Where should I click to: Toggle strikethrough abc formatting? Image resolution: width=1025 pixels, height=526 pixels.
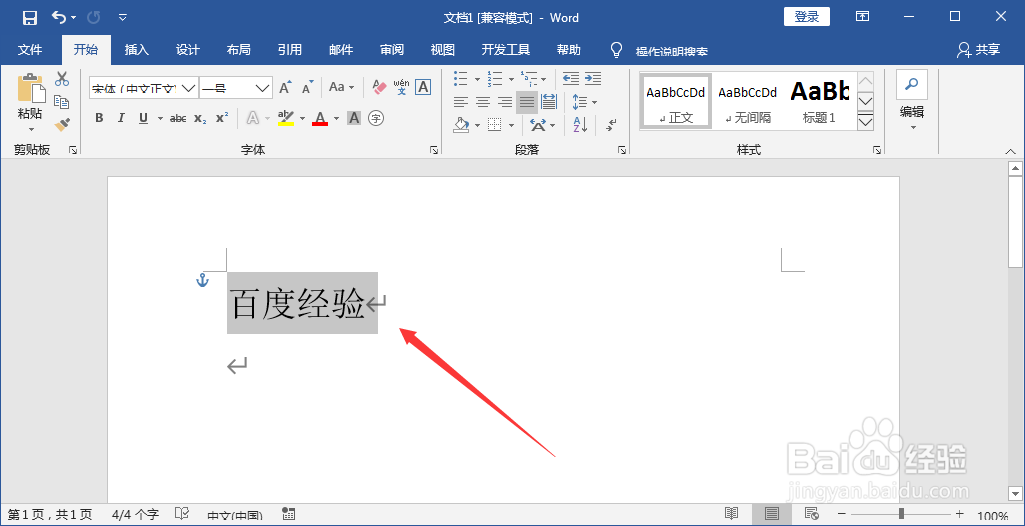coord(178,118)
